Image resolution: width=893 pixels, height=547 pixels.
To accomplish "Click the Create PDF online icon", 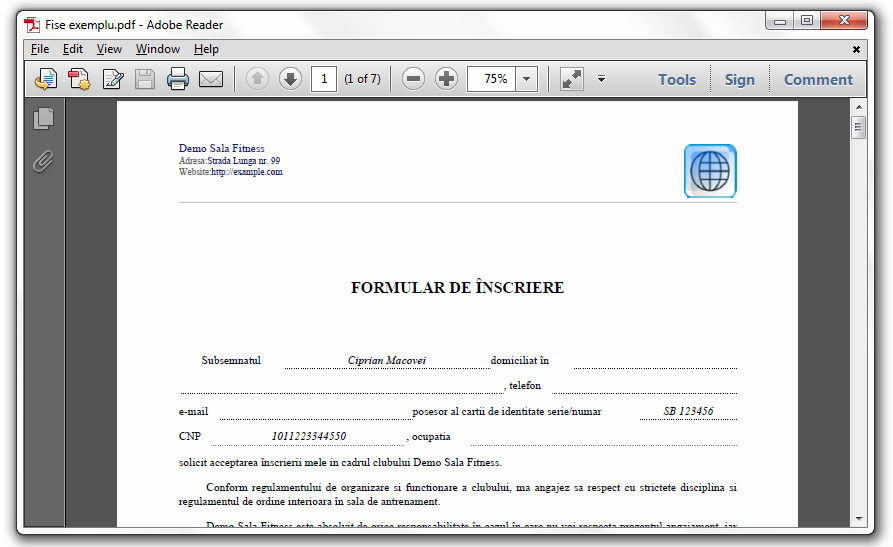I will (x=79, y=79).
